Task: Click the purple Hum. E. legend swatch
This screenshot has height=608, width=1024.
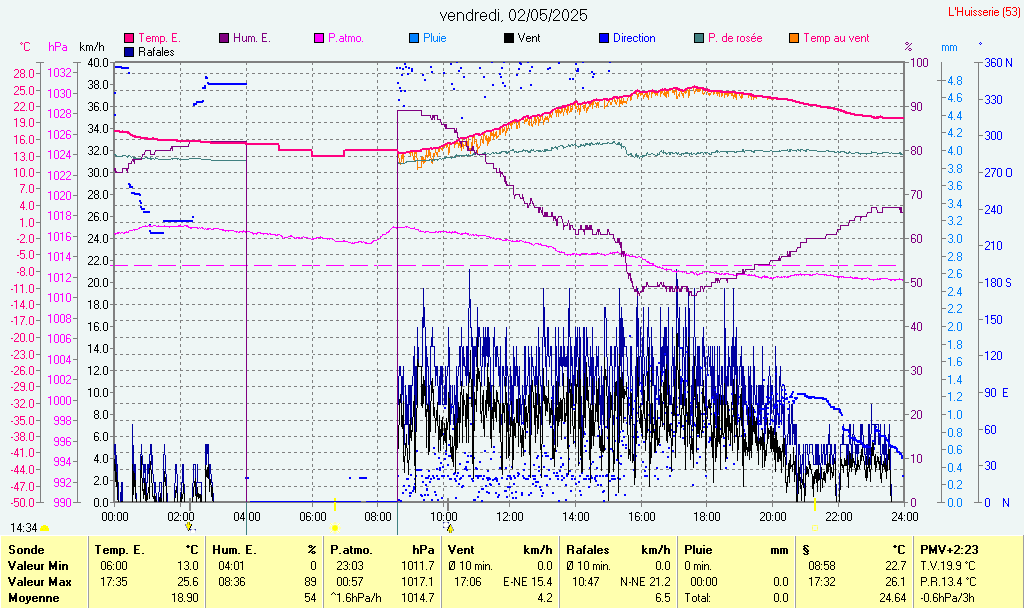Action: click(x=224, y=39)
